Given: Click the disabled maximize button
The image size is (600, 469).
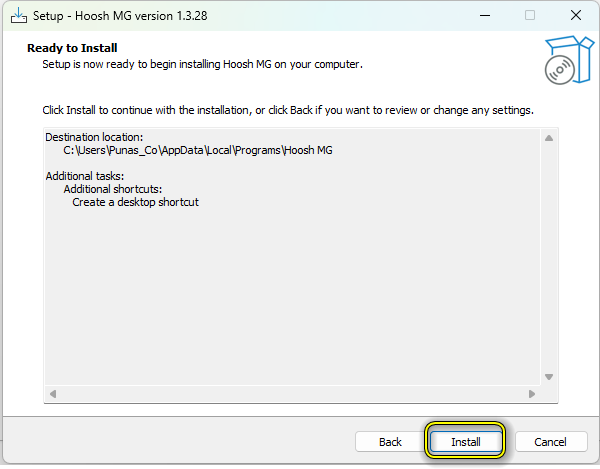Looking at the screenshot, I should tap(530, 16).
